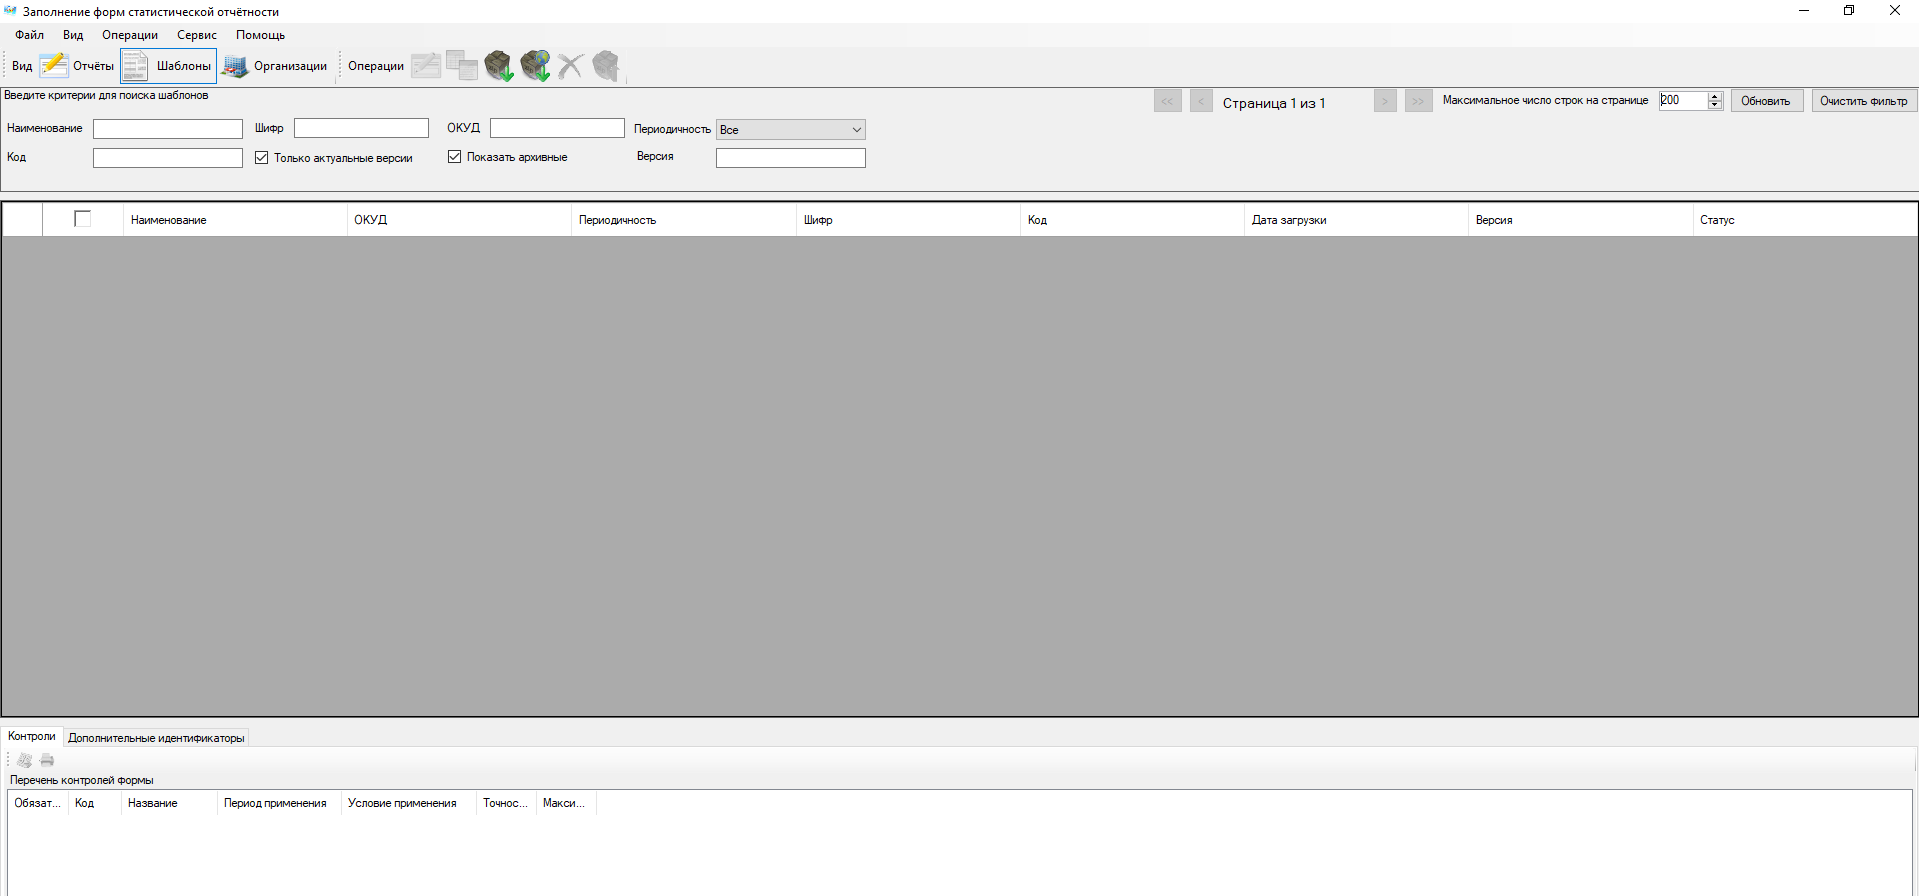
Task: Focus the Код search field
Action: point(168,158)
